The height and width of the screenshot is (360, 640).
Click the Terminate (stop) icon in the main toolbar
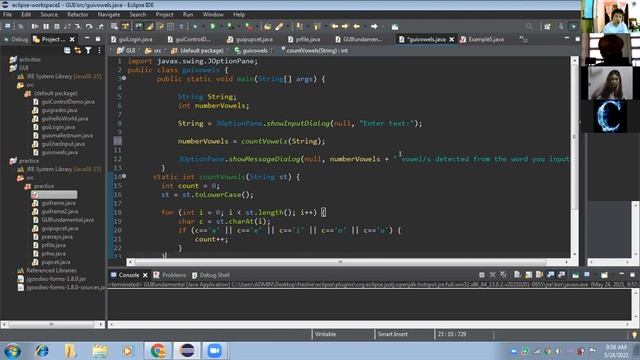57,27
